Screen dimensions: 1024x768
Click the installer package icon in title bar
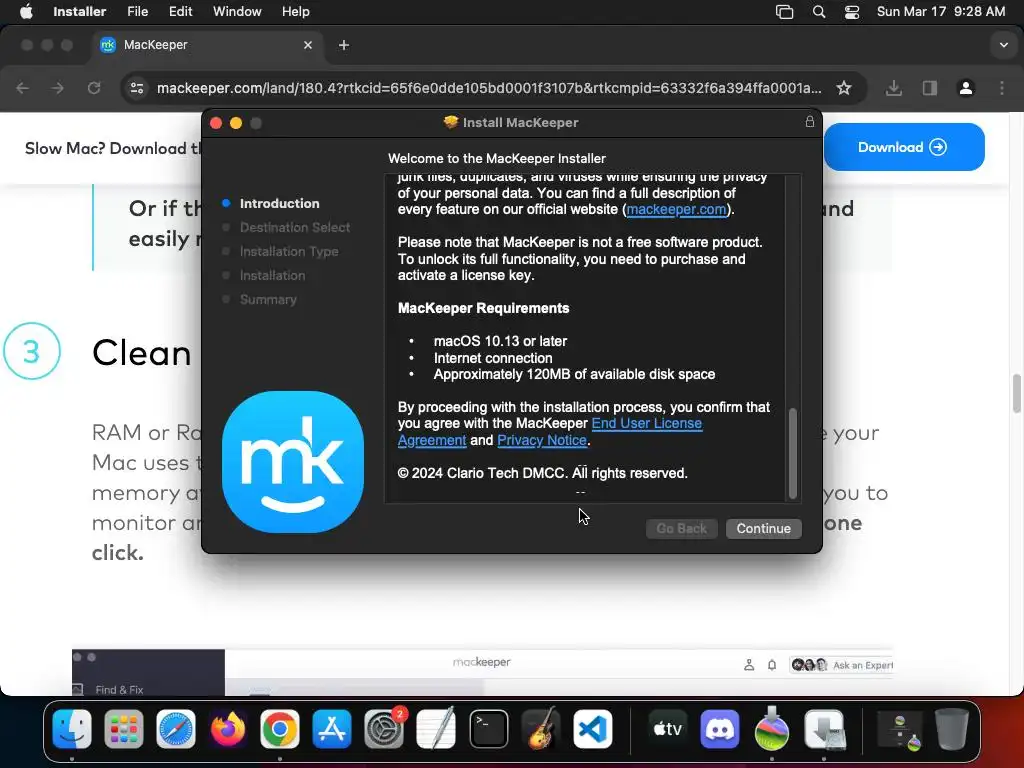[x=451, y=122]
